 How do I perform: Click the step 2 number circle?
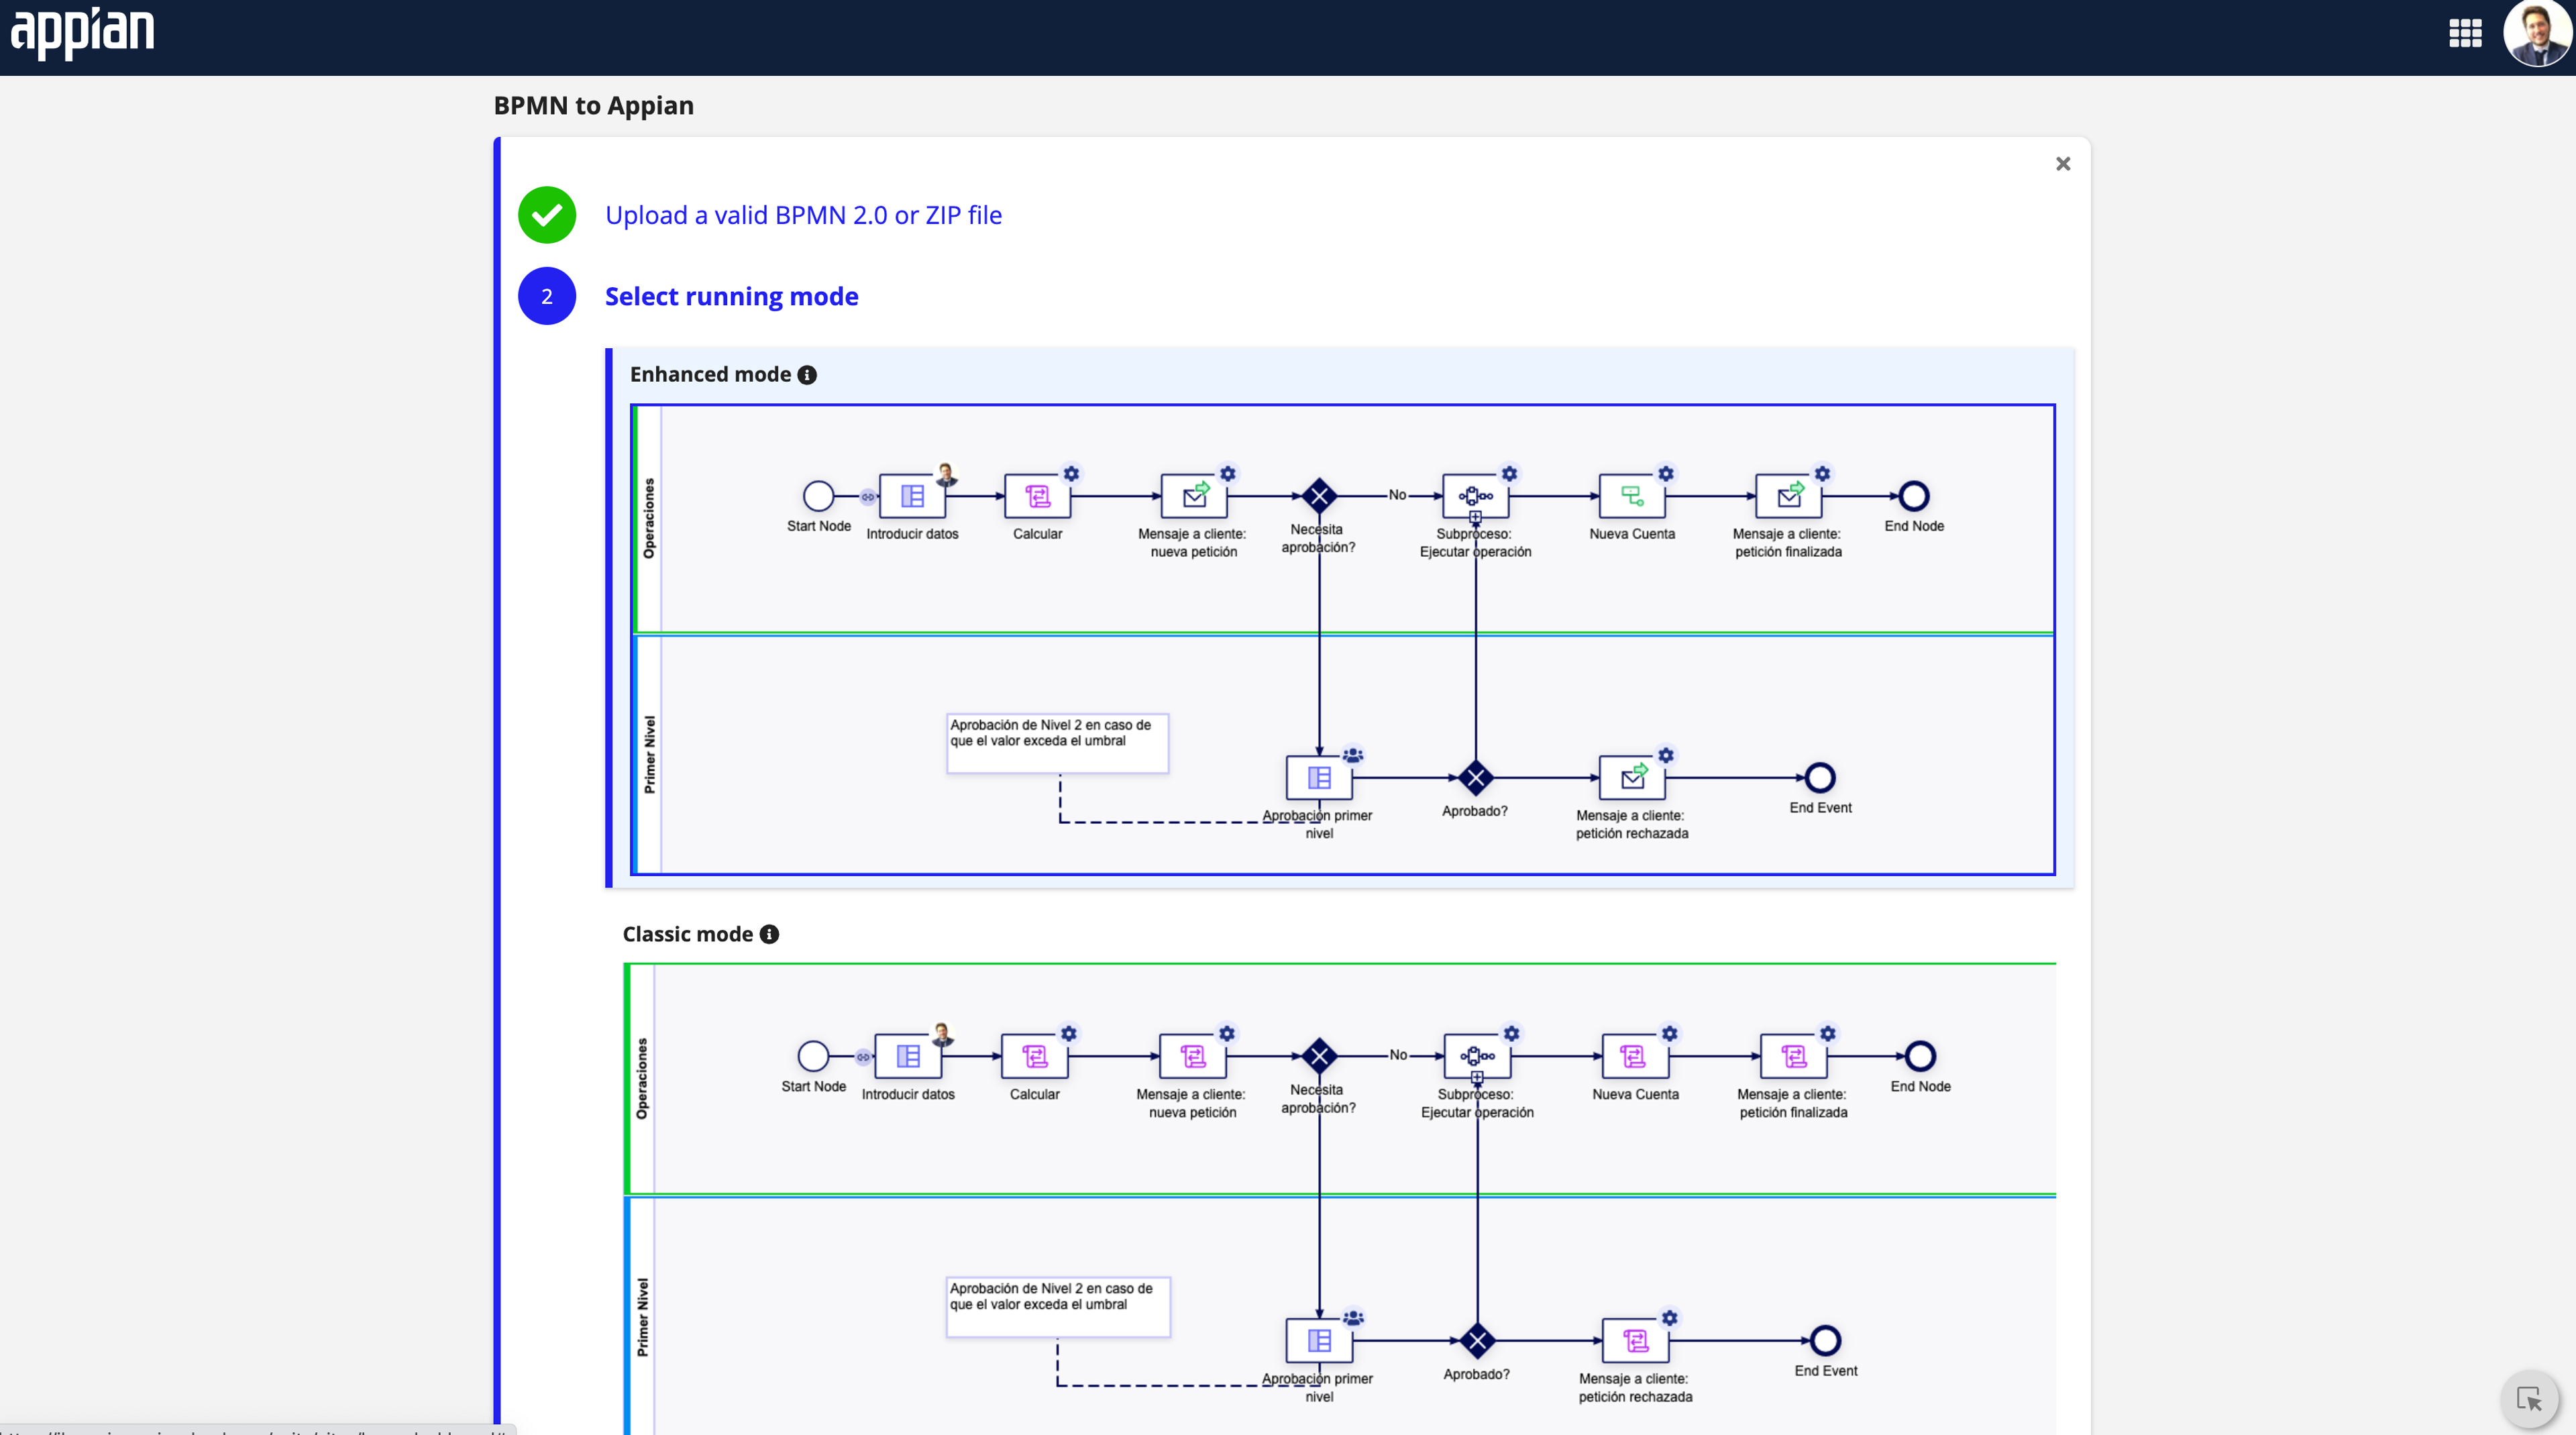(x=547, y=296)
